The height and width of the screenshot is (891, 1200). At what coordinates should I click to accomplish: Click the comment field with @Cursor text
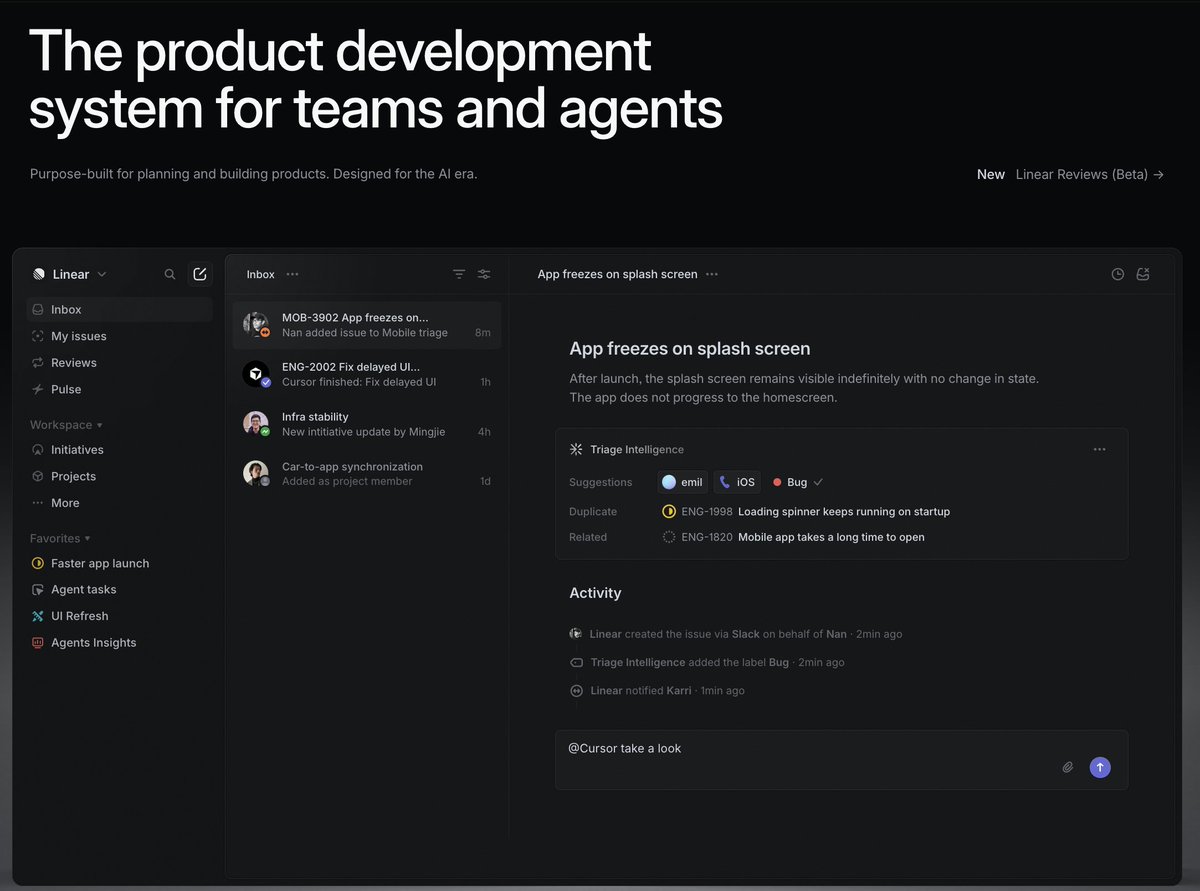pyautogui.click(x=841, y=760)
